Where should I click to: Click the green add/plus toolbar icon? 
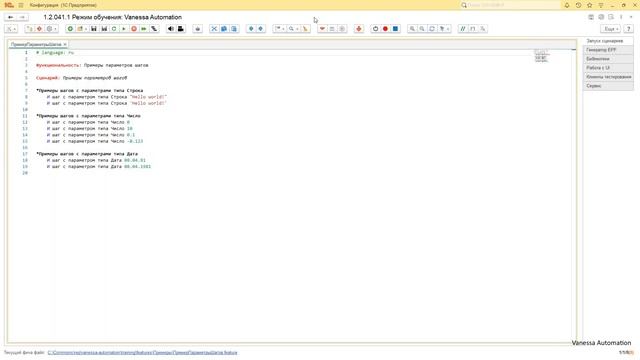[x=70, y=29]
